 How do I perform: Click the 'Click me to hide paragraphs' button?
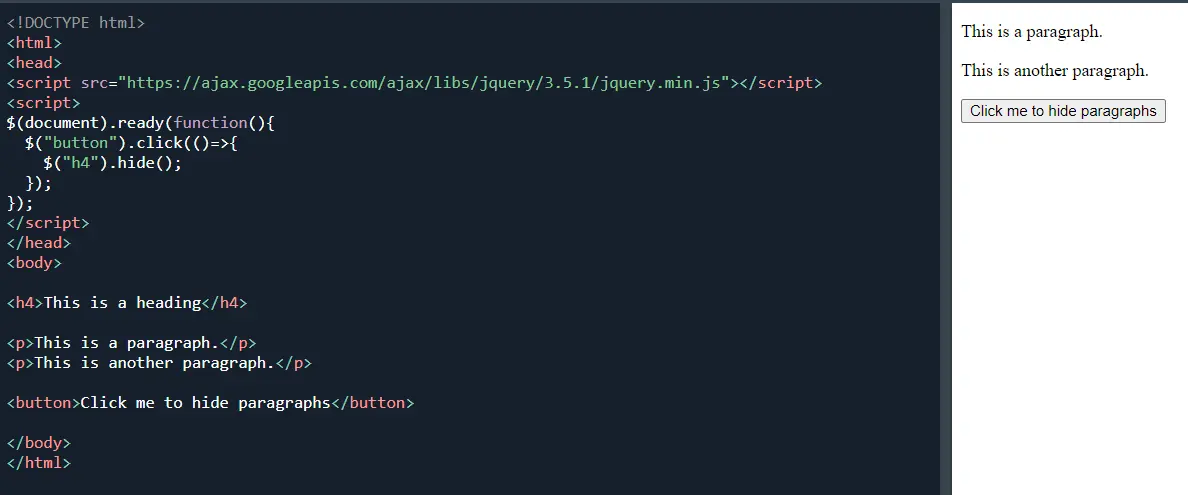coord(1063,111)
